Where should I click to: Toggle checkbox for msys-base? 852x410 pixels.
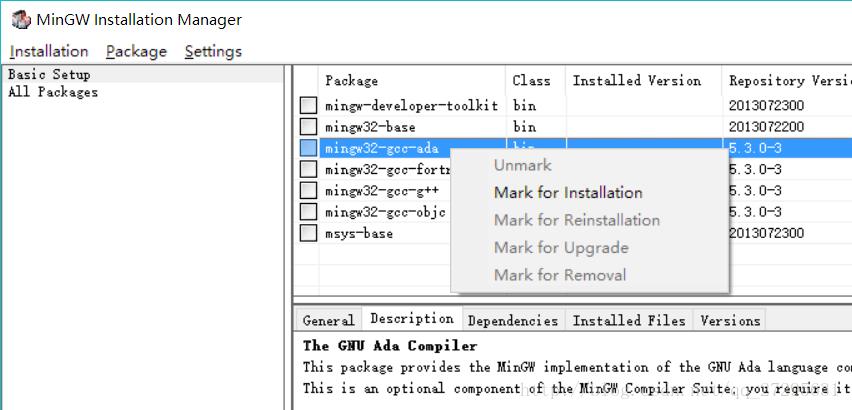[x=308, y=234]
